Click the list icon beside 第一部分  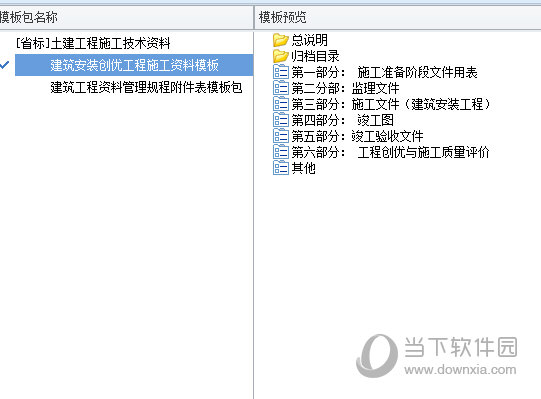[x=281, y=72]
